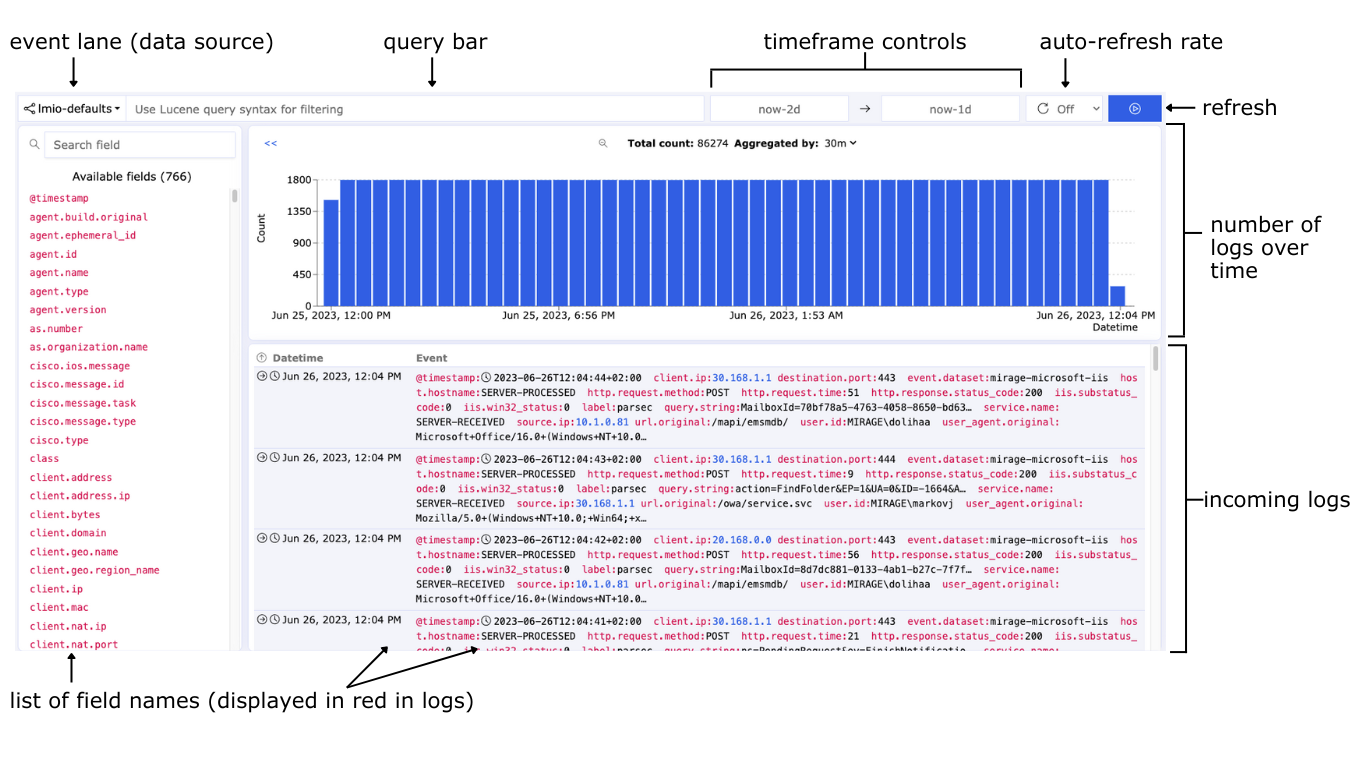Select the client.address field
The height and width of the screenshot is (768, 1366).
pos(71,478)
